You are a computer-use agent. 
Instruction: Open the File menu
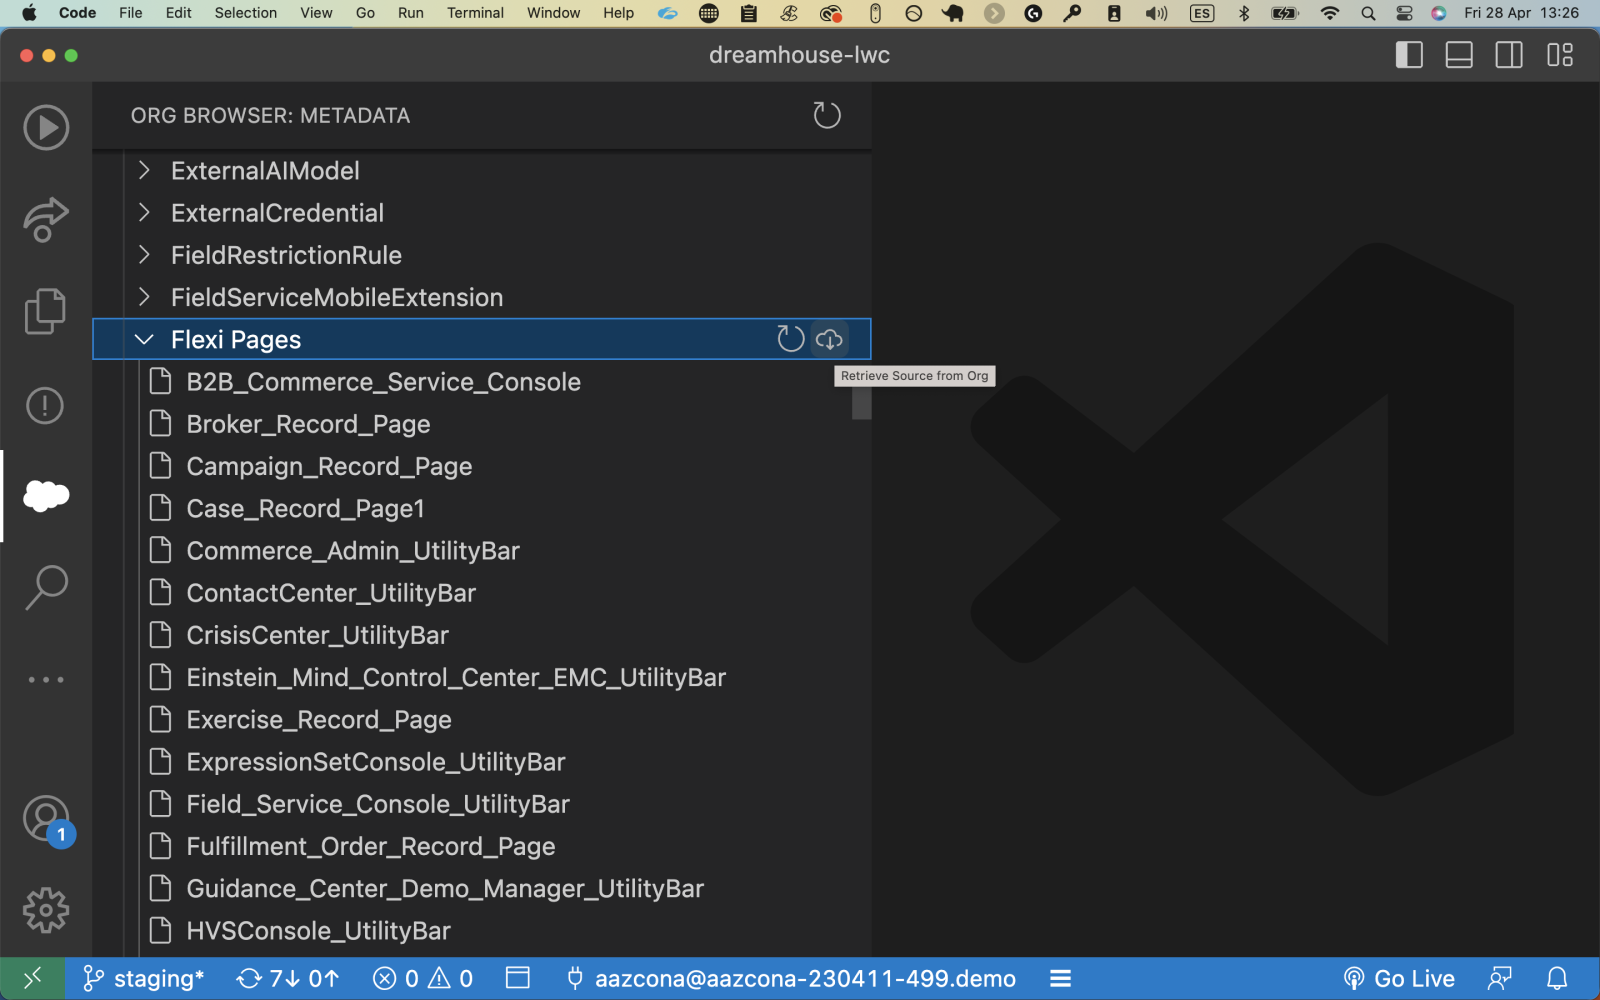(130, 13)
